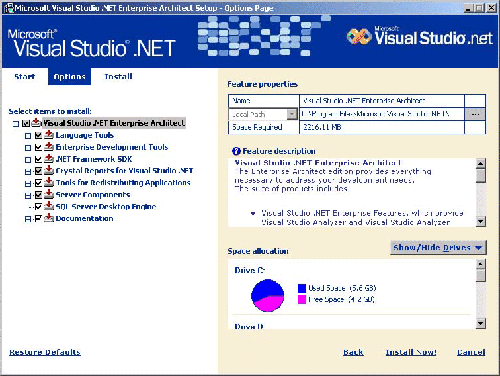Click the blue Used Space color swatch
The height and width of the screenshot is (376, 500).
[302, 288]
